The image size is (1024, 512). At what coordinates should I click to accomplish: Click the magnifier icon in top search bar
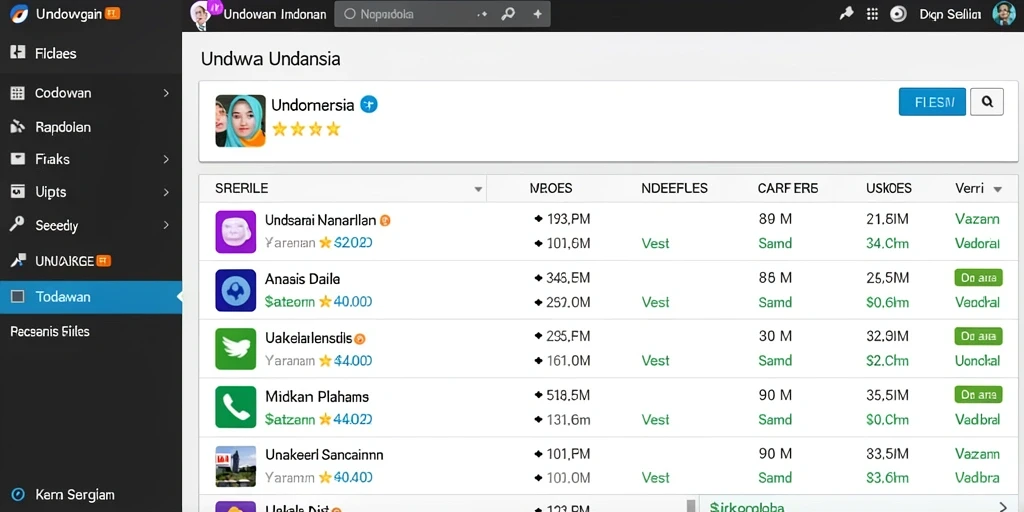(x=508, y=14)
